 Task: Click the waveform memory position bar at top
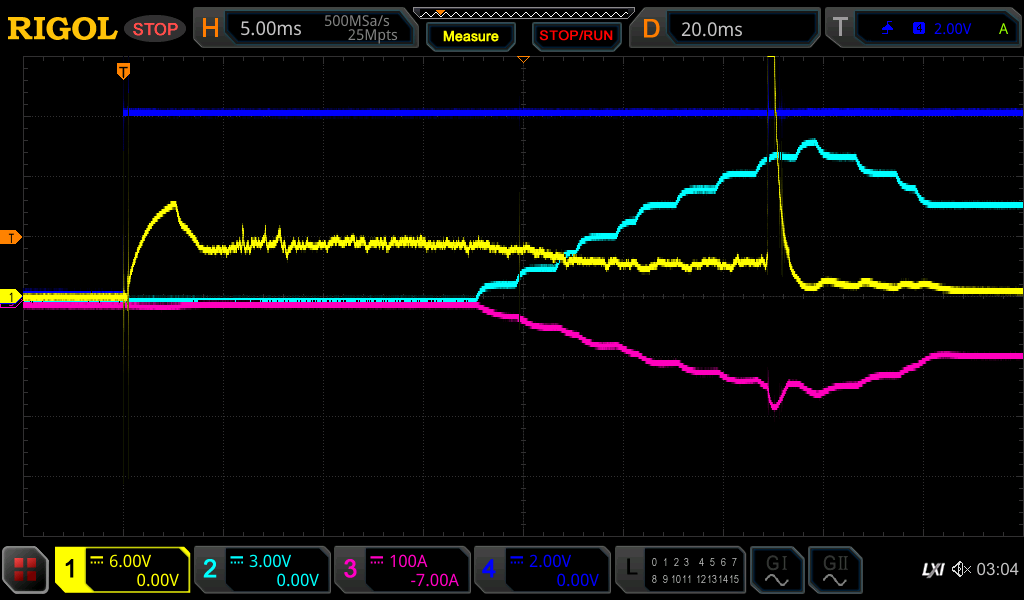point(523,13)
